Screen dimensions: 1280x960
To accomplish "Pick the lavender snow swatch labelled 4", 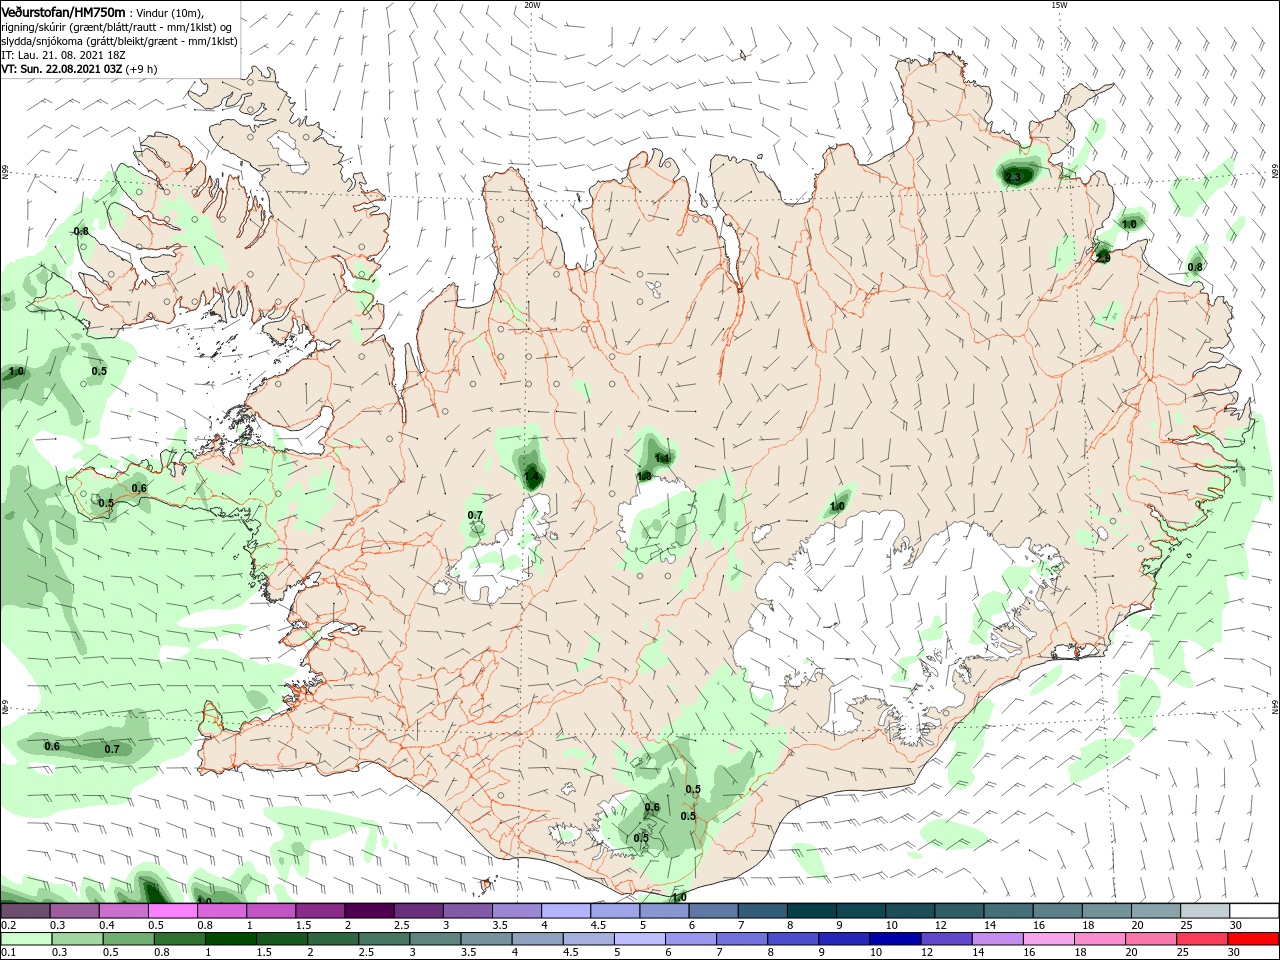I will tap(566, 911).
